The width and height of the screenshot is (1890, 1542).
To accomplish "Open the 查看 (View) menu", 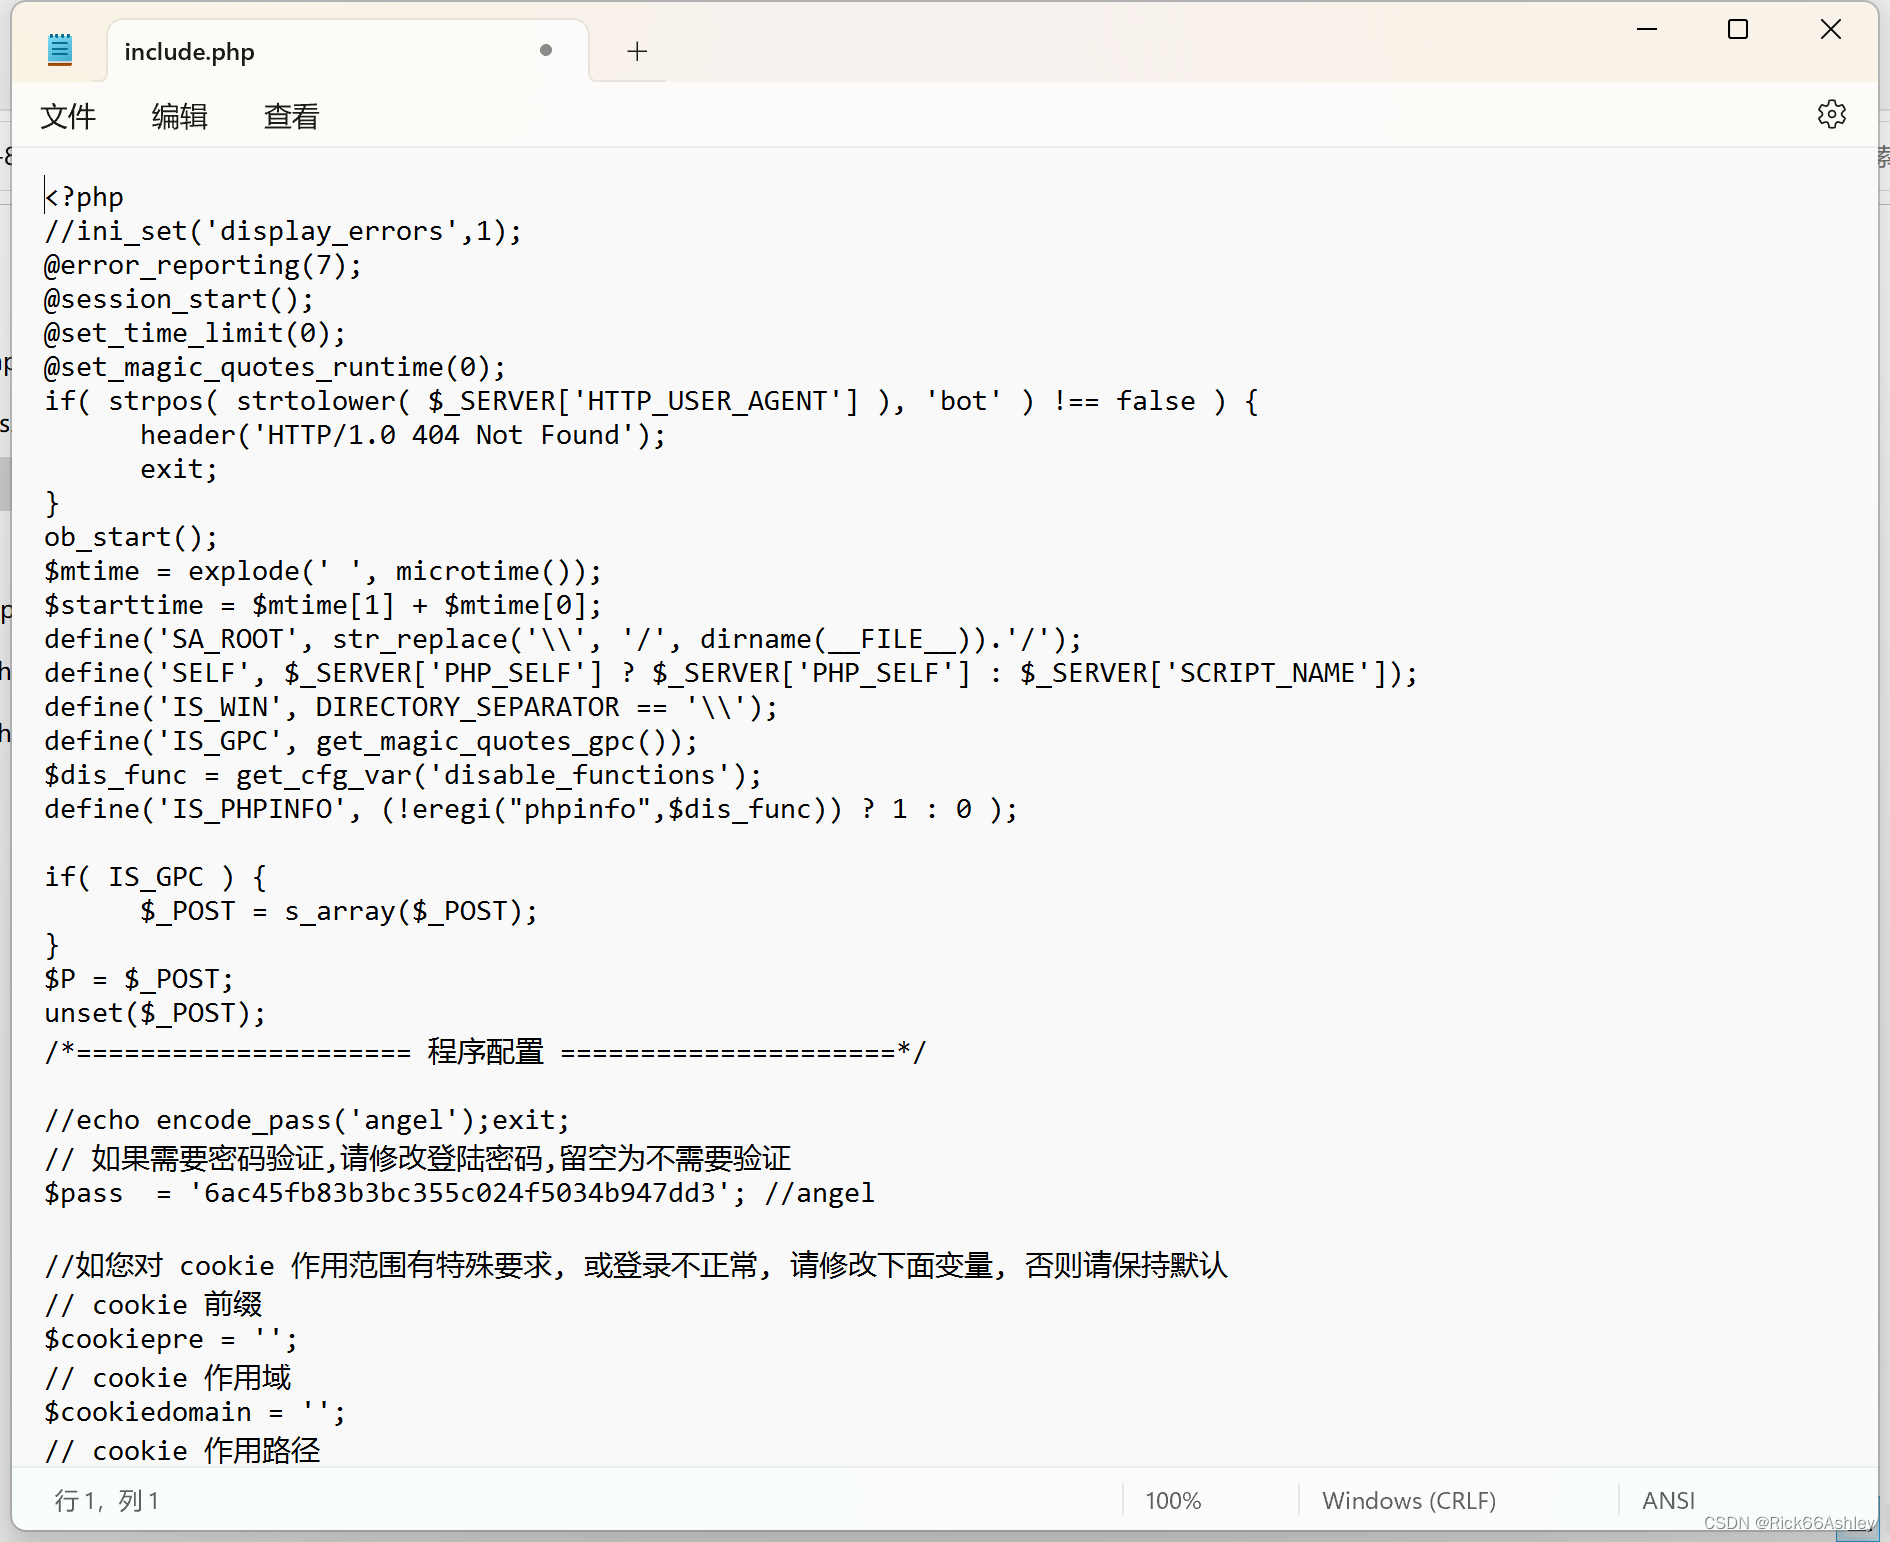I will tap(291, 116).
